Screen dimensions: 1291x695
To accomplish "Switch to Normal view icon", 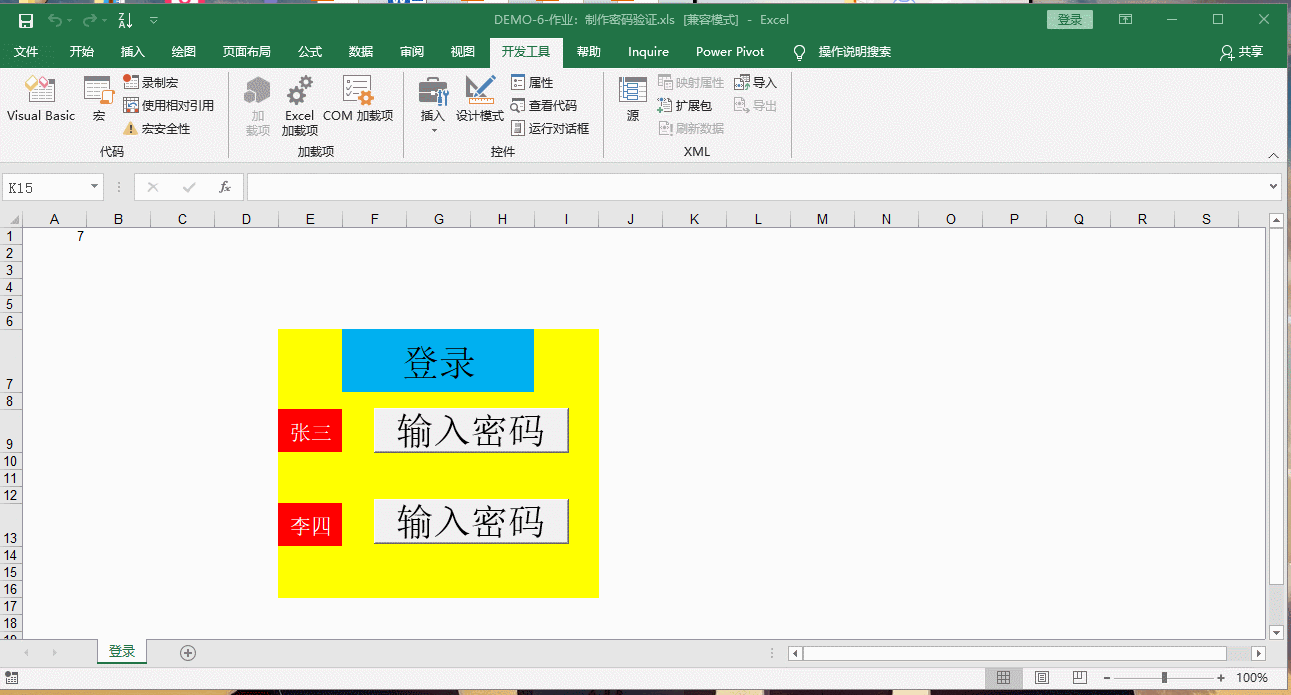I will click(x=1003, y=678).
